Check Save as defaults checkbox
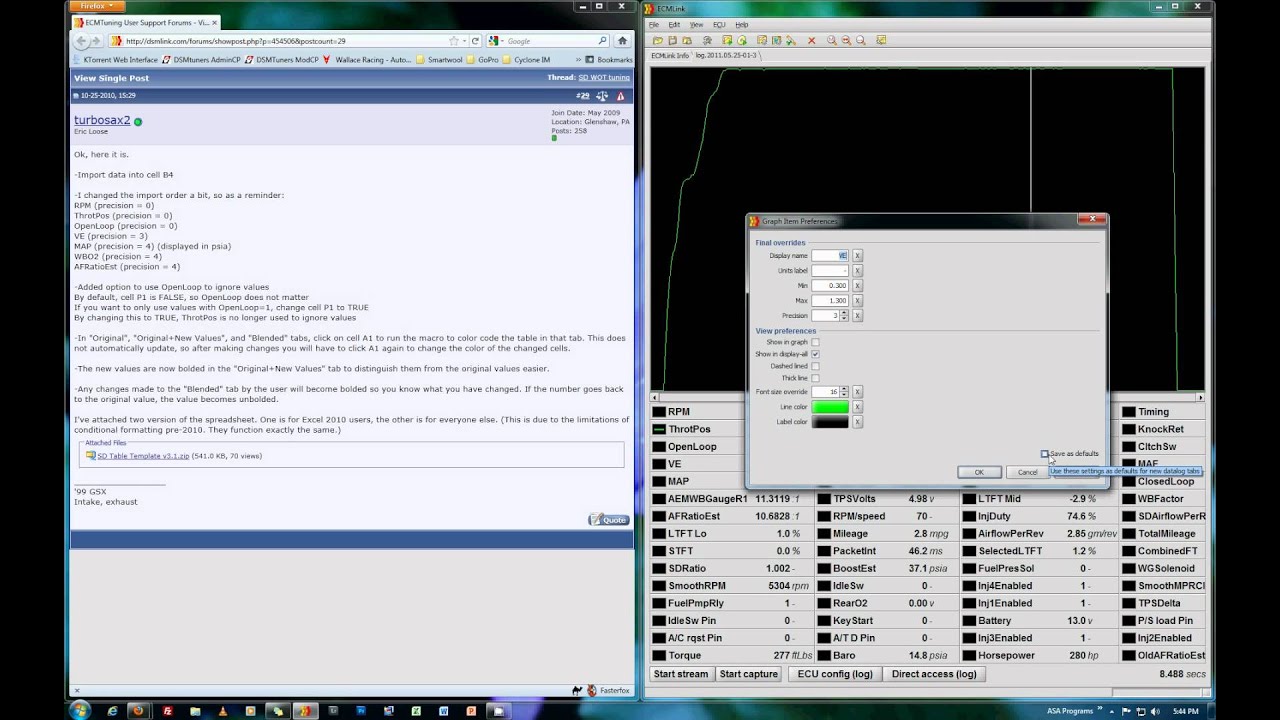The width and height of the screenshot is (1280, 720). click(x=1045, y=454)
